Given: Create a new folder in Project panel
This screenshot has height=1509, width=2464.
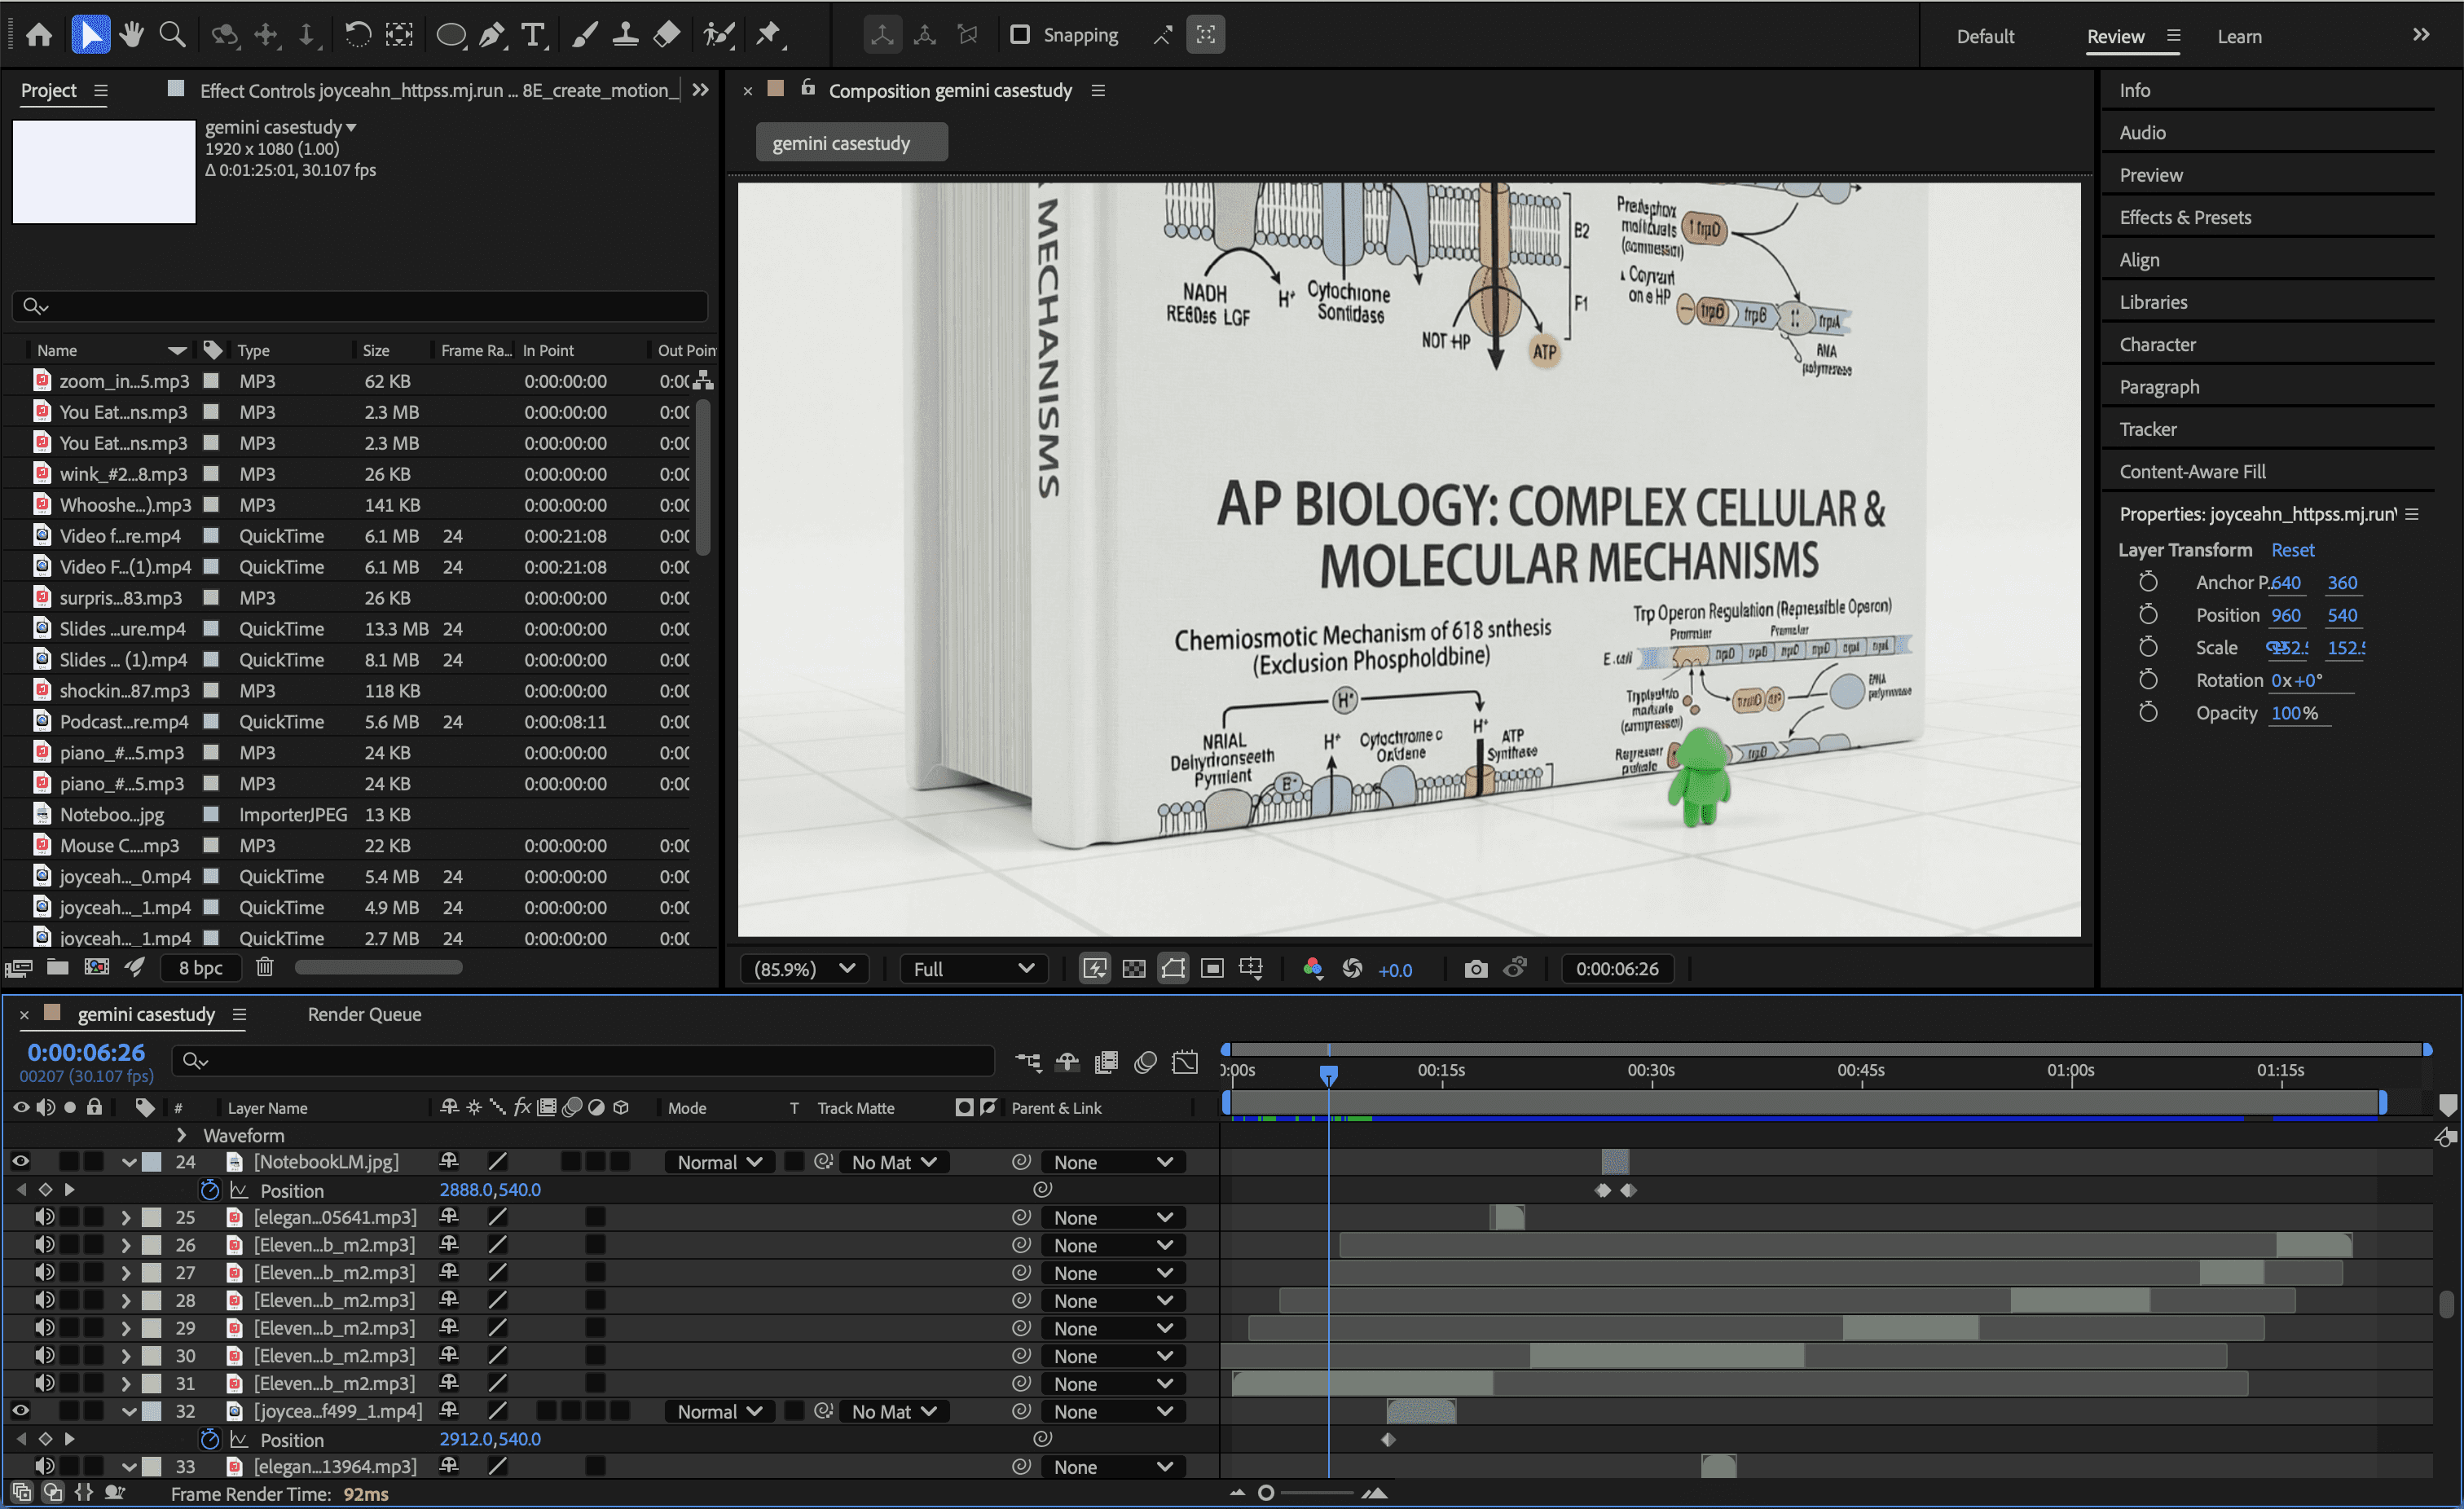Looking at the screenshot, I should (58, 967).
